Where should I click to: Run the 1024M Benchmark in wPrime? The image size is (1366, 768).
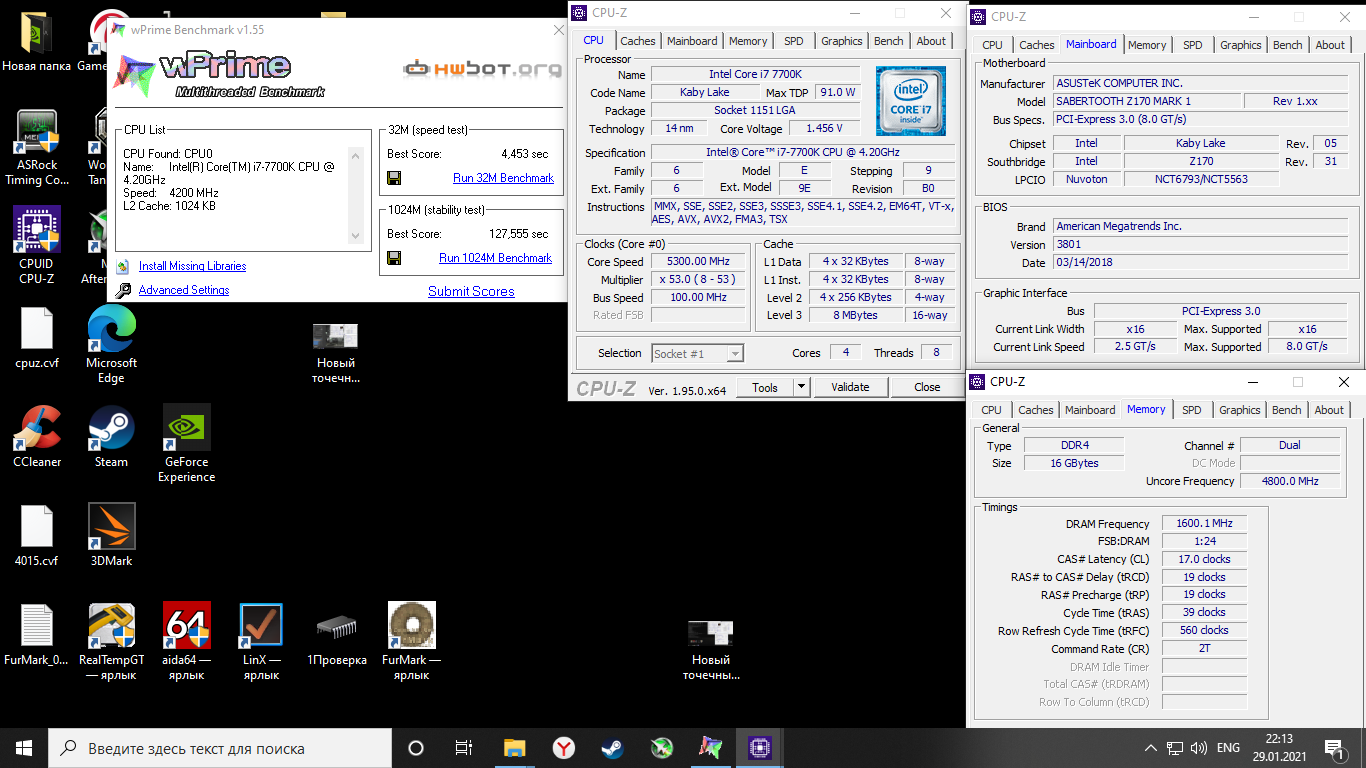495,258
